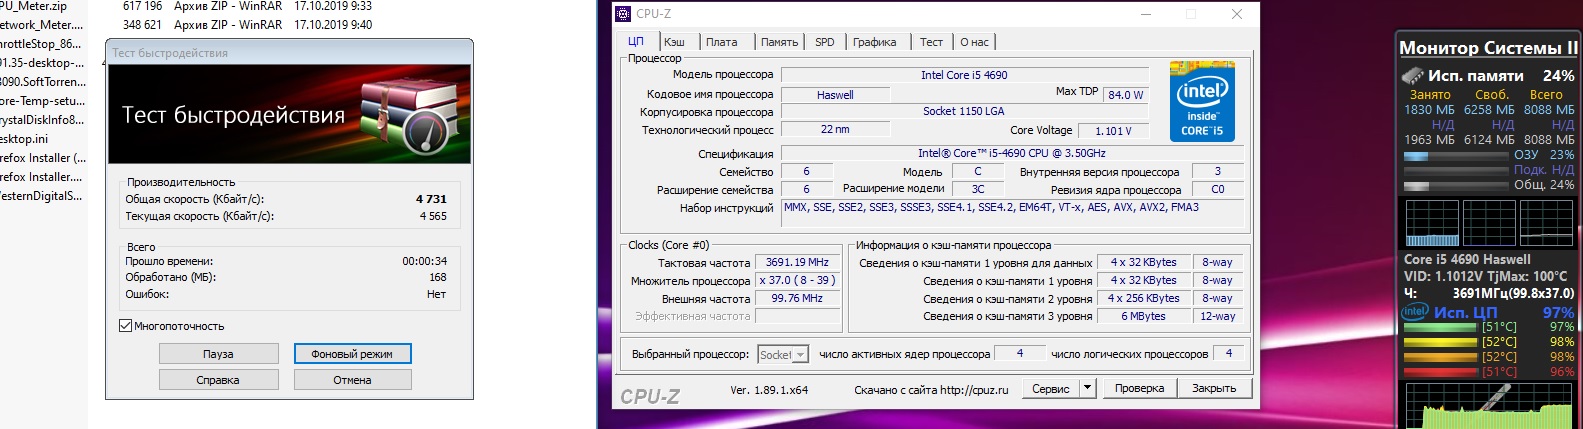Viewport: 1583px width, 429px height.
Task: Open the О нас tab
Action: [x=974, y=42]
